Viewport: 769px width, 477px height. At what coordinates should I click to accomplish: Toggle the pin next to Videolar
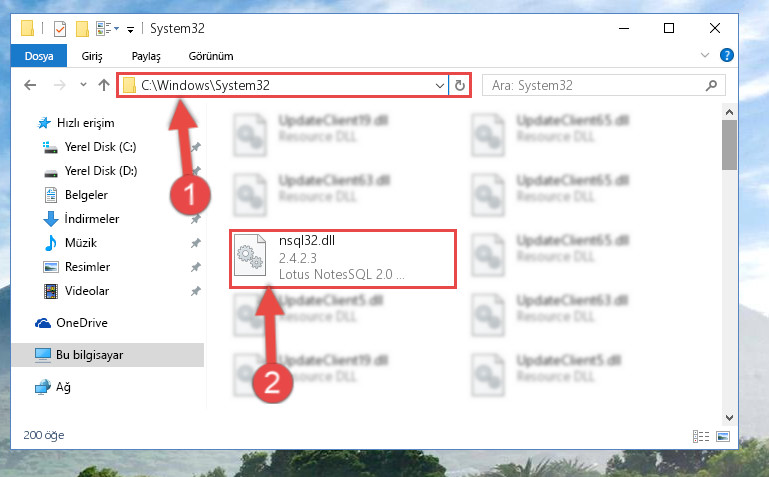point(196,291)
